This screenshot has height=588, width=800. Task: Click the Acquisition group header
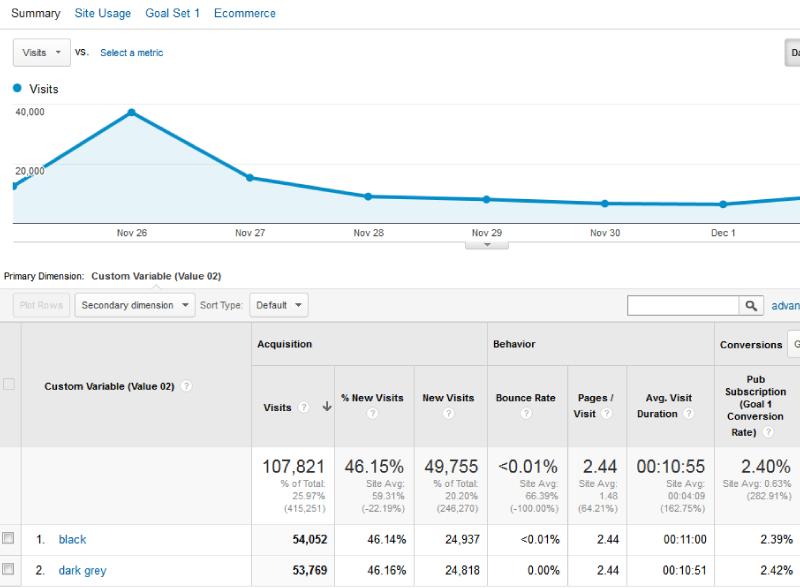click(x=284, y=344)
